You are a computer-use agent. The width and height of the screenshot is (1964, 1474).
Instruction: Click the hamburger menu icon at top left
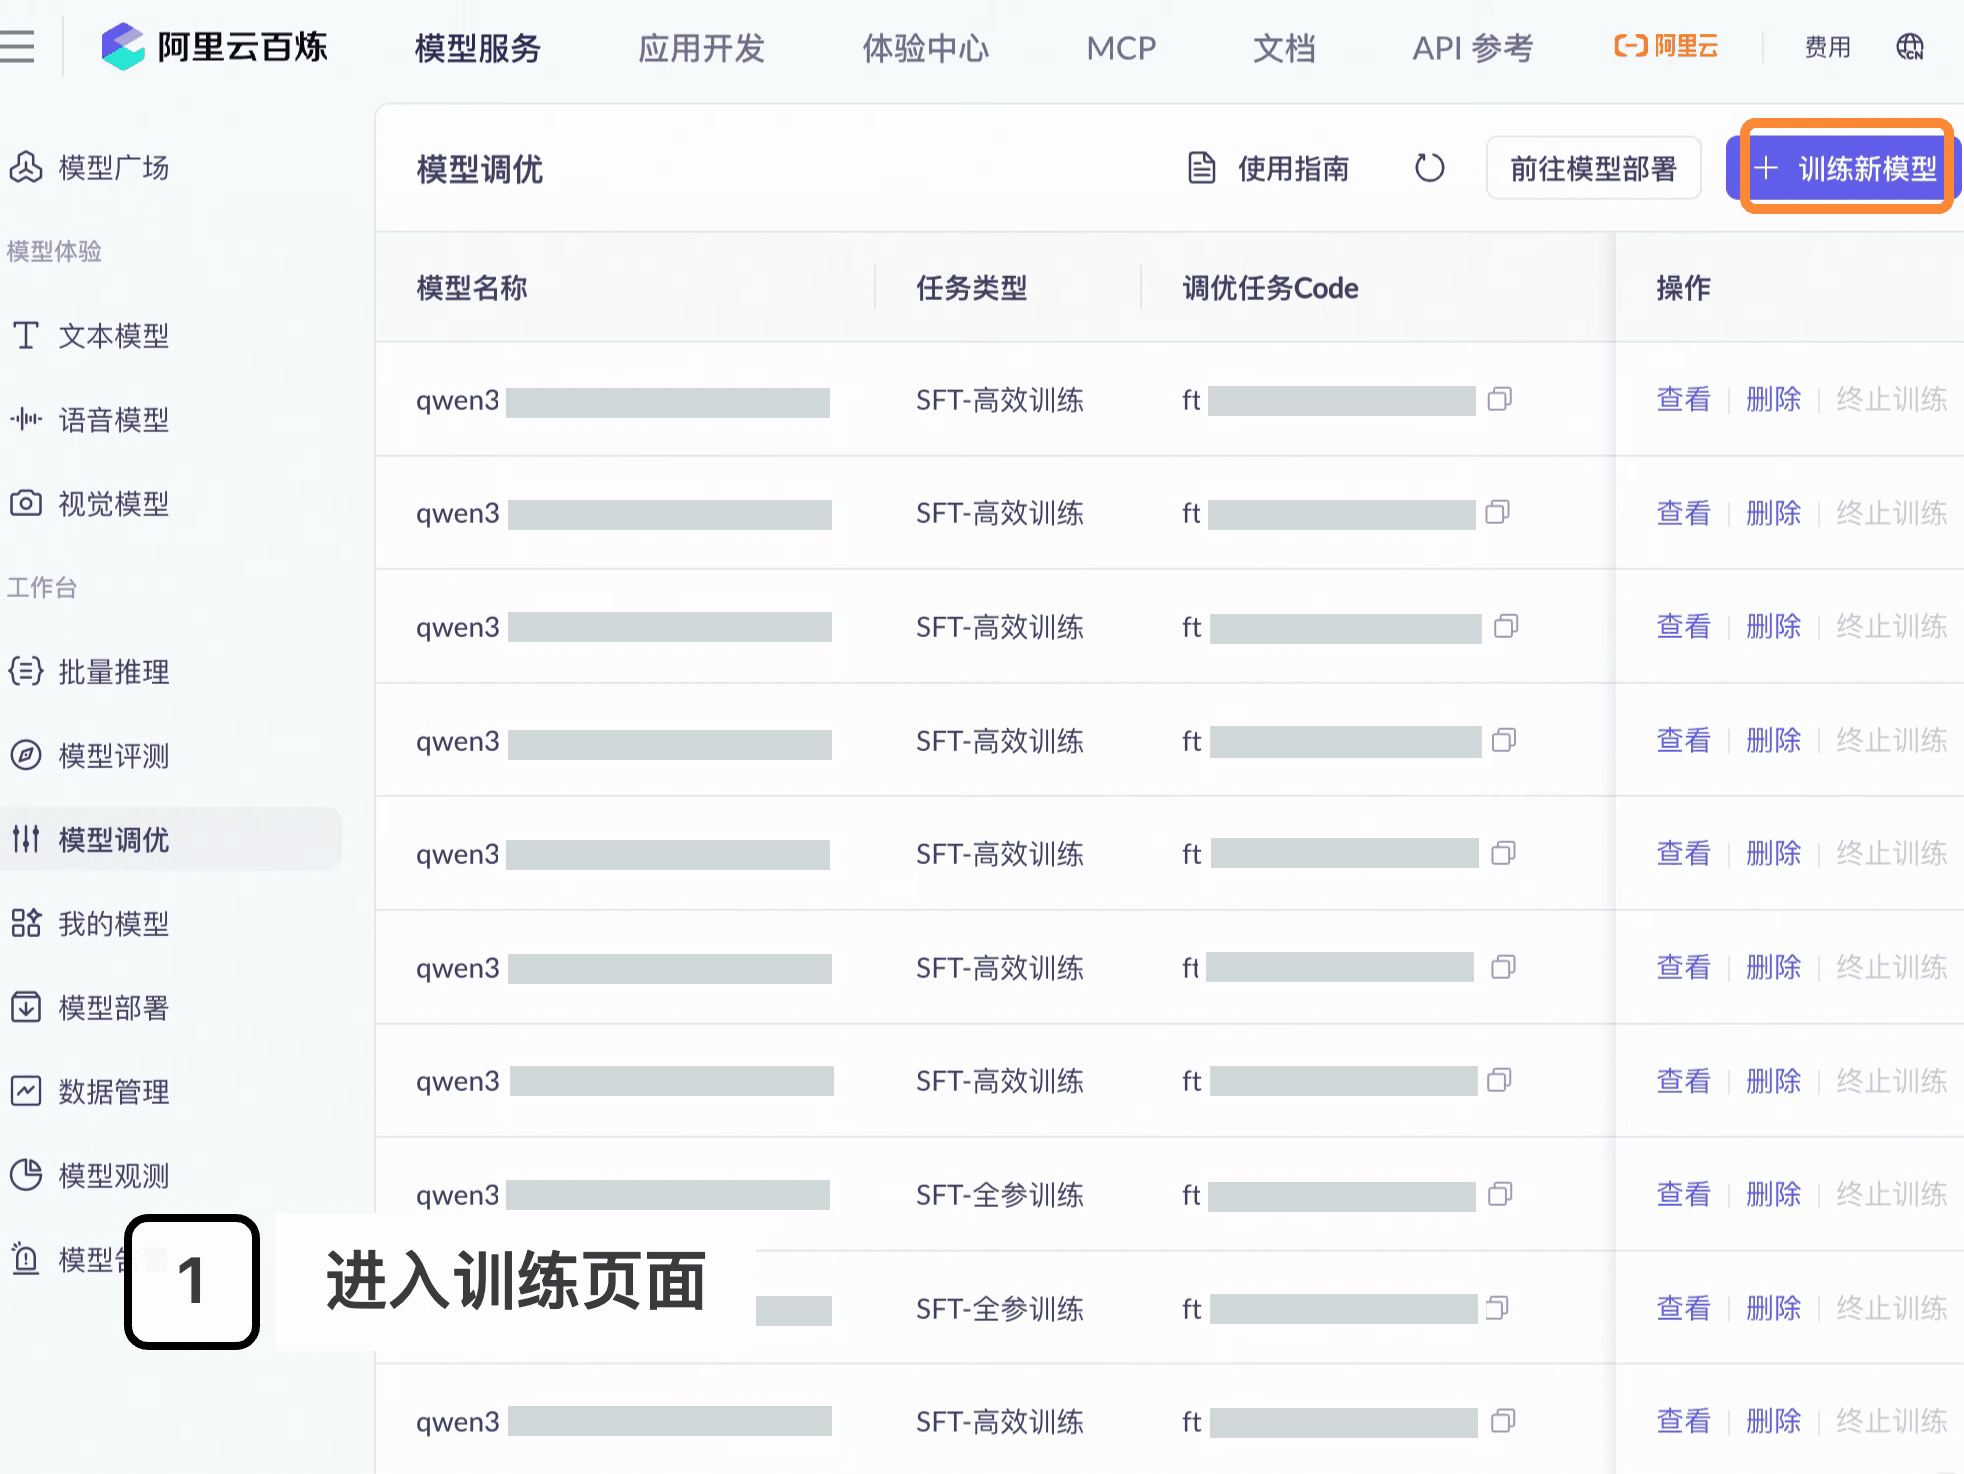click(17, 46)
